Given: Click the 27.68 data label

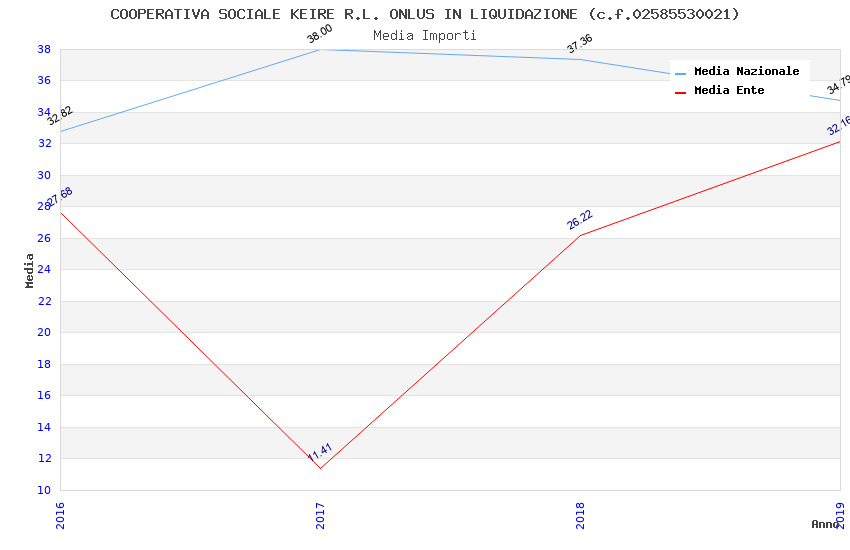Looking at the screenshot, I should pyautogui.click(x=60, y=197).
